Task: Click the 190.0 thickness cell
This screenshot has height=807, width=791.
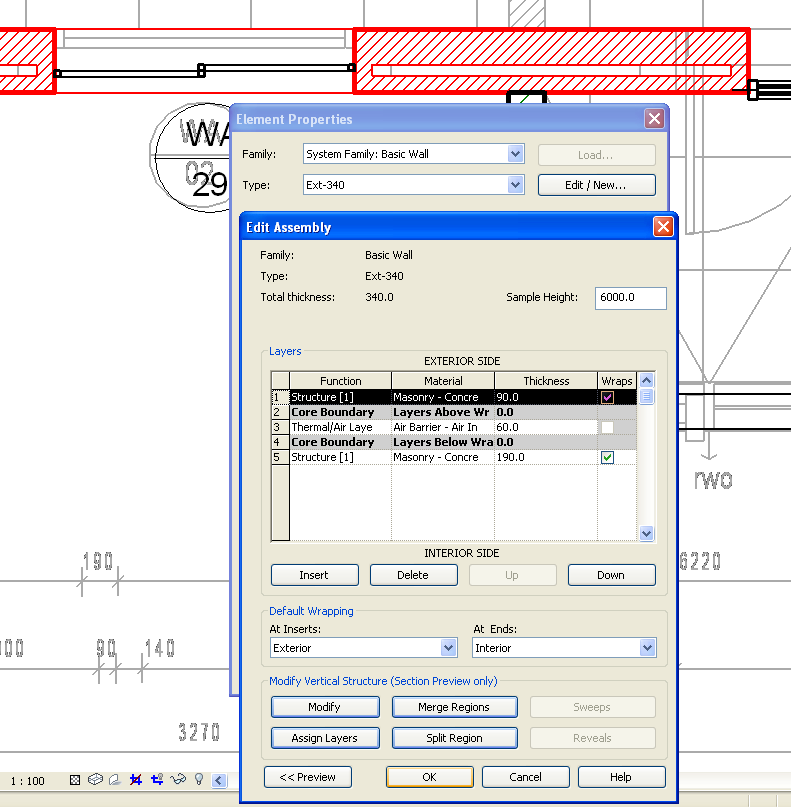Action: click(x=546, y=457)
